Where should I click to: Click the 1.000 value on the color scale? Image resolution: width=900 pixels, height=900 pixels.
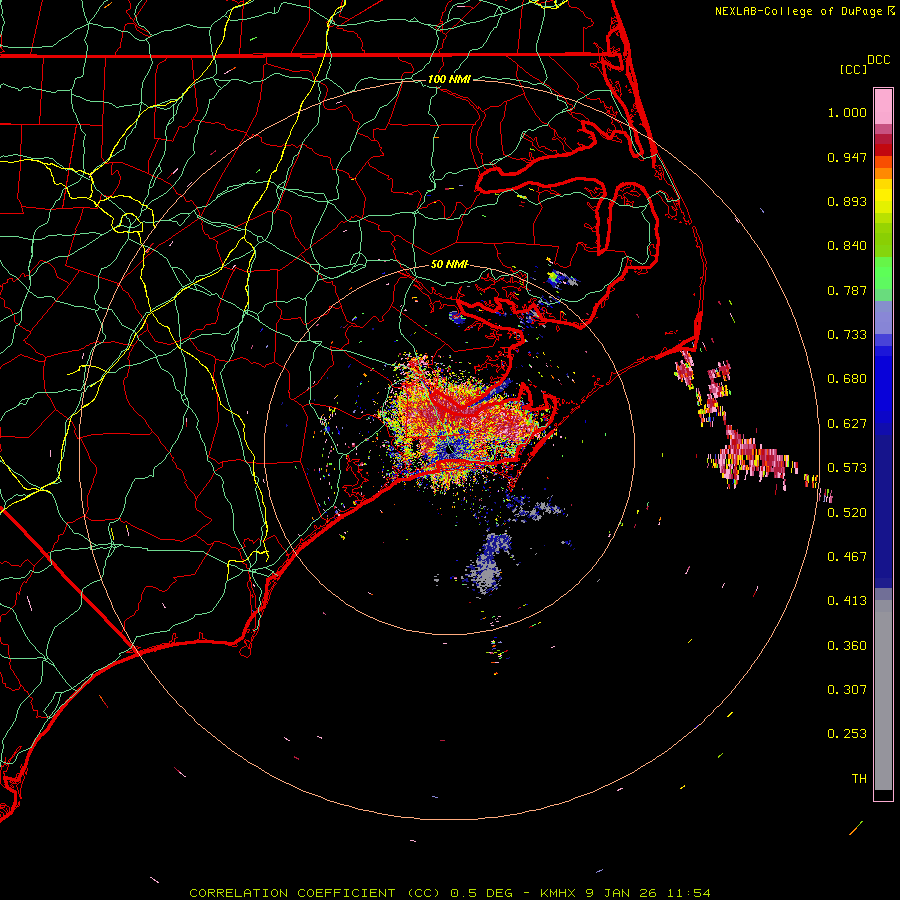(x=847, y=112)
